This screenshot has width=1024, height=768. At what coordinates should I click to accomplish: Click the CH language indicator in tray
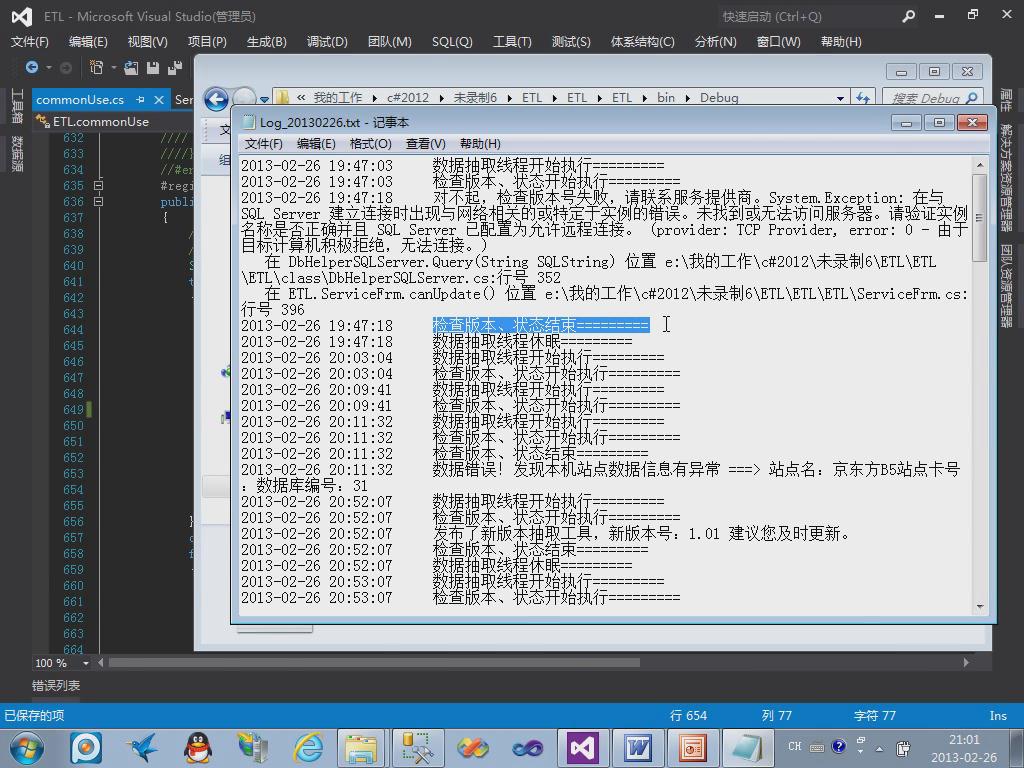point(795,746)
